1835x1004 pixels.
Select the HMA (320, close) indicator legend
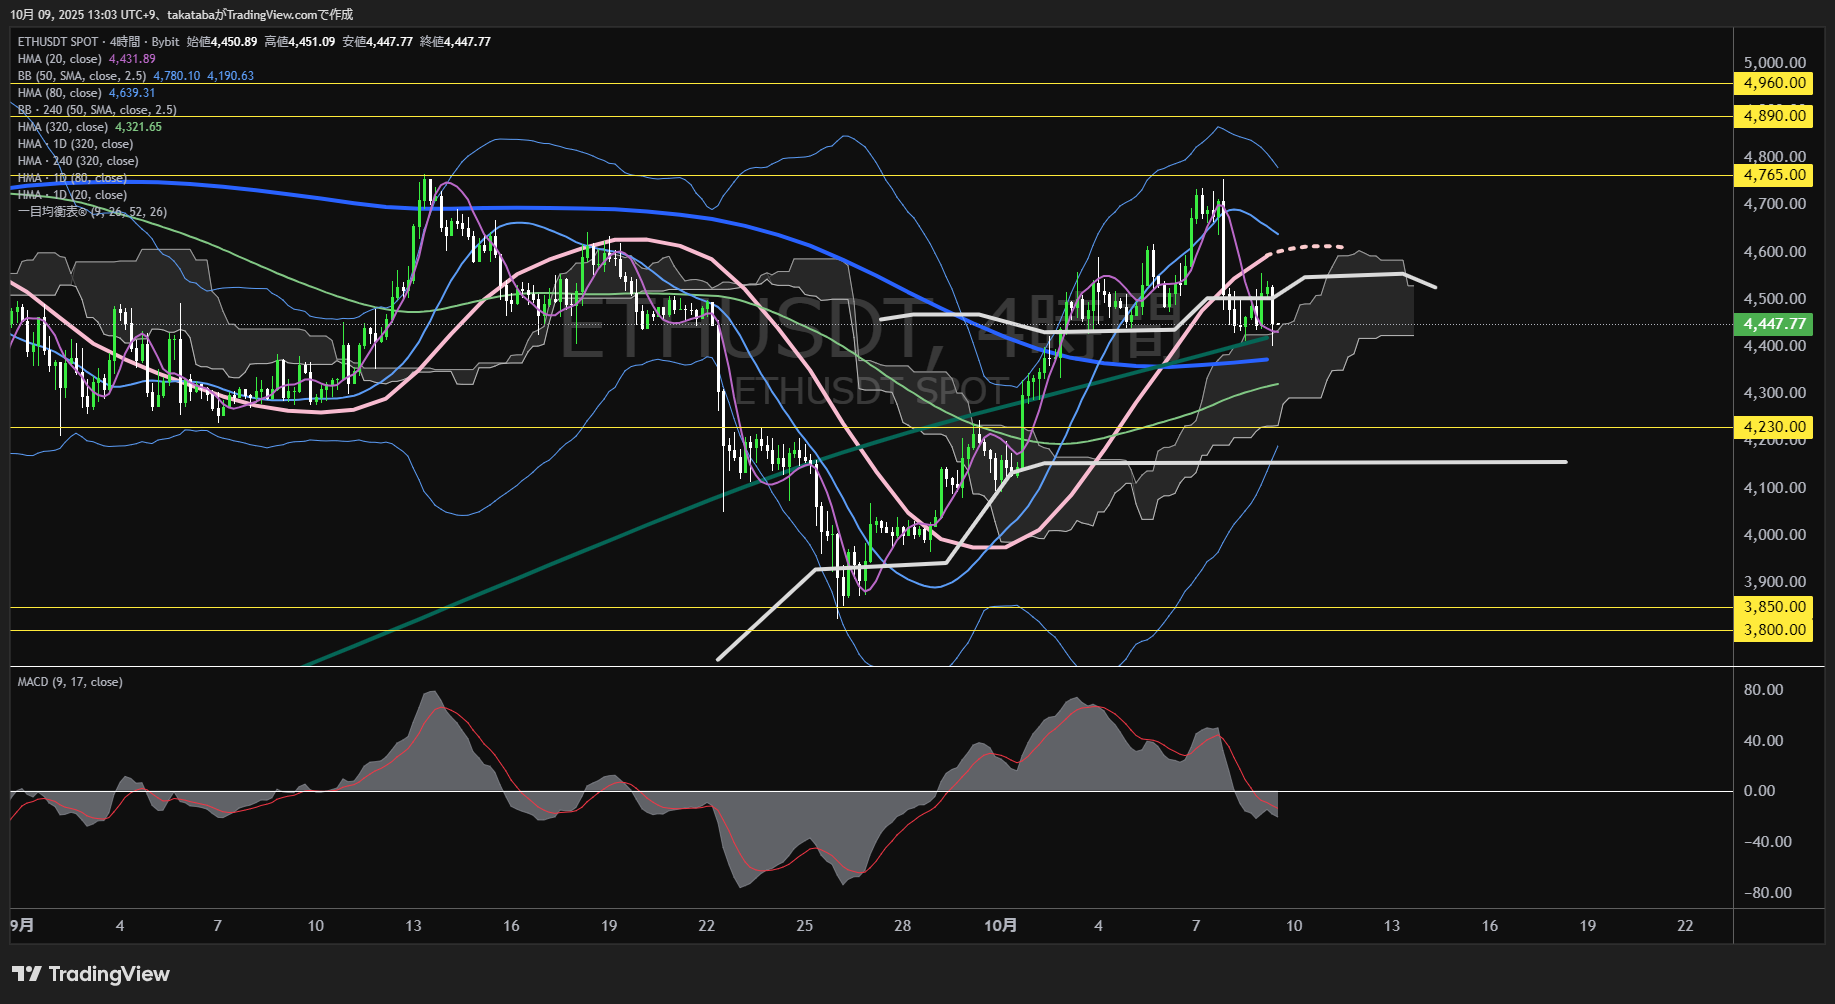click(x=63, y=127)
